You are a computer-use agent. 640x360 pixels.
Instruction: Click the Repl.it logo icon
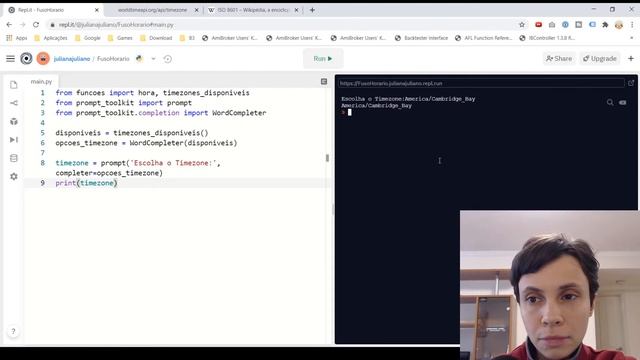click(27, 59)
